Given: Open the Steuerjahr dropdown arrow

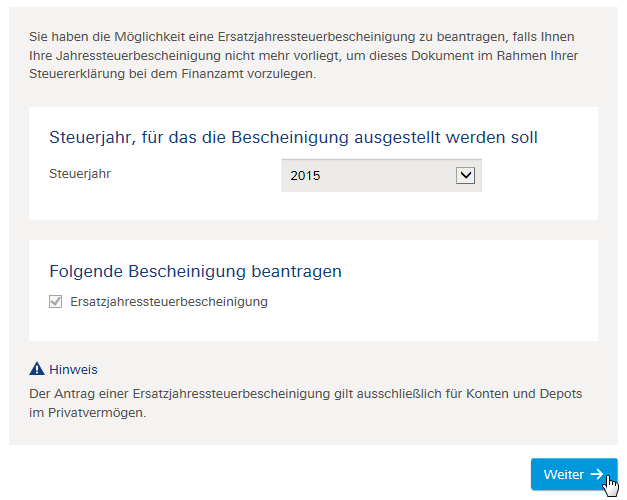Looking at the screenshot, I should pyautogui.click(x=465, y=176).
